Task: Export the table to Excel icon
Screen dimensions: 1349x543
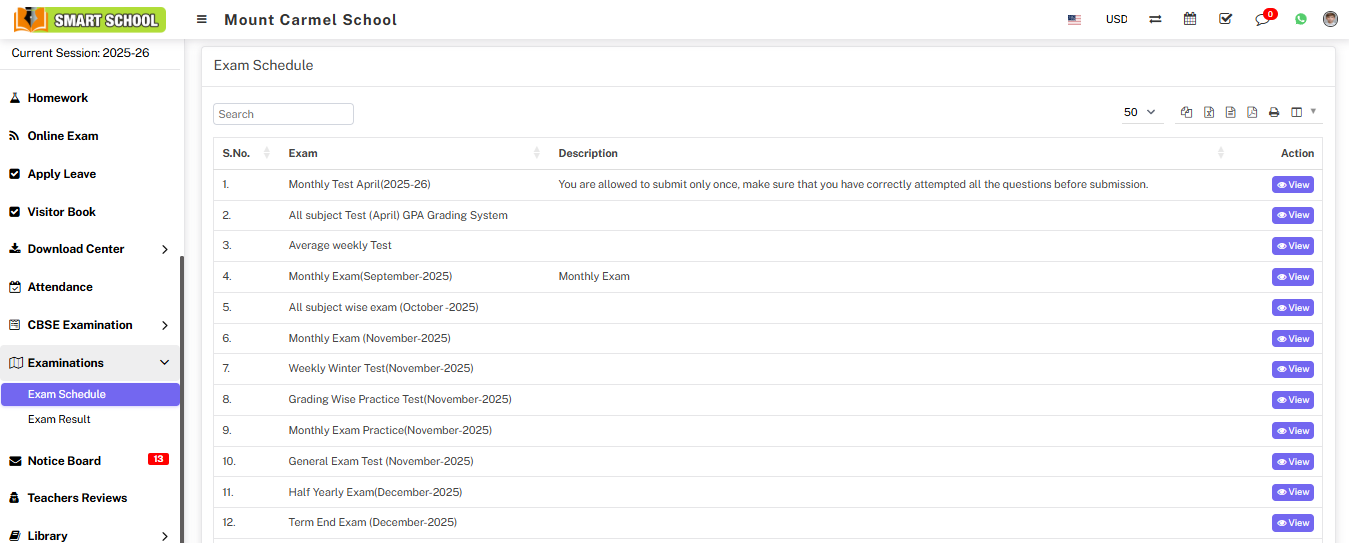Action: [x=1208, y=112]
